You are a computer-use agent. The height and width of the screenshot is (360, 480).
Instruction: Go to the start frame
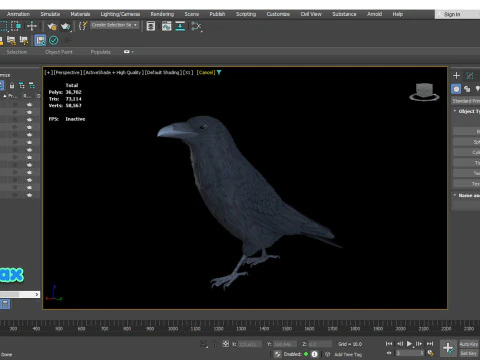[x=389, y=344]
